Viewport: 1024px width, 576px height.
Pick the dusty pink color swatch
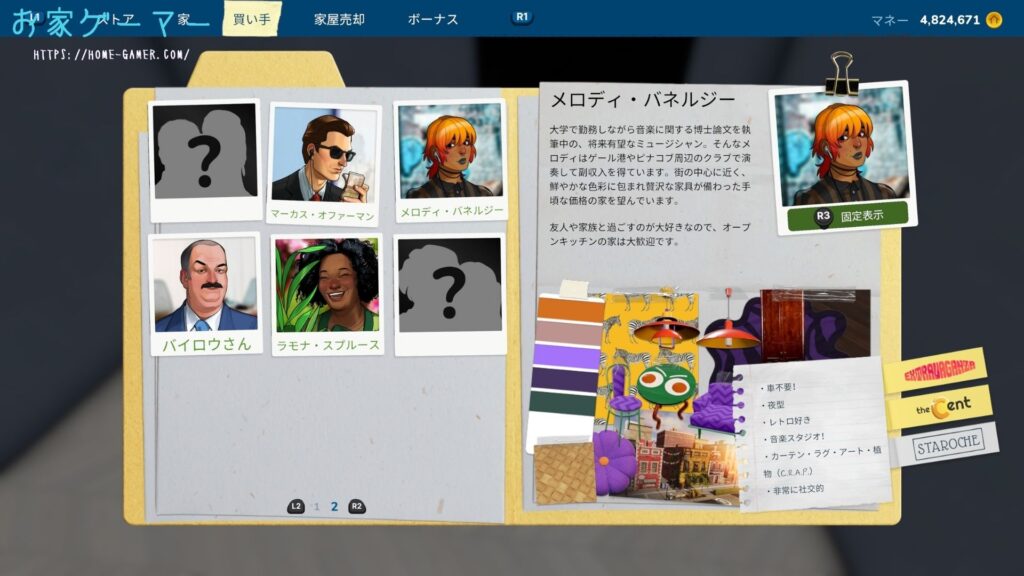pos(568,332)
